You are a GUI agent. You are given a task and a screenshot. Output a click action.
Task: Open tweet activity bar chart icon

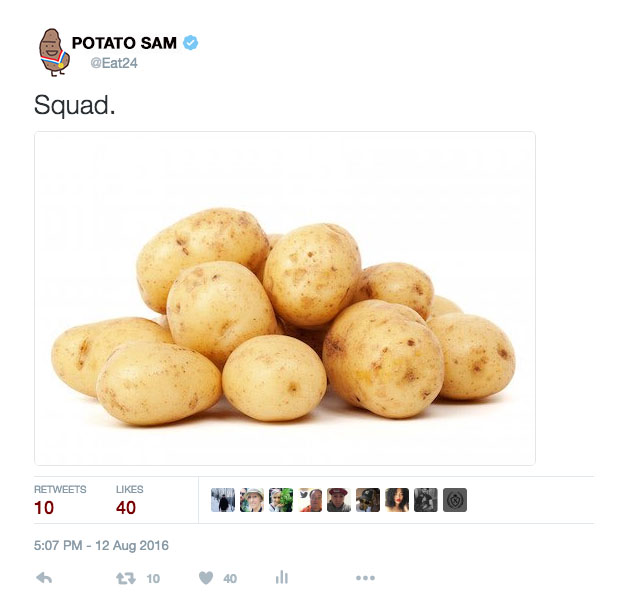pos(282,578)
